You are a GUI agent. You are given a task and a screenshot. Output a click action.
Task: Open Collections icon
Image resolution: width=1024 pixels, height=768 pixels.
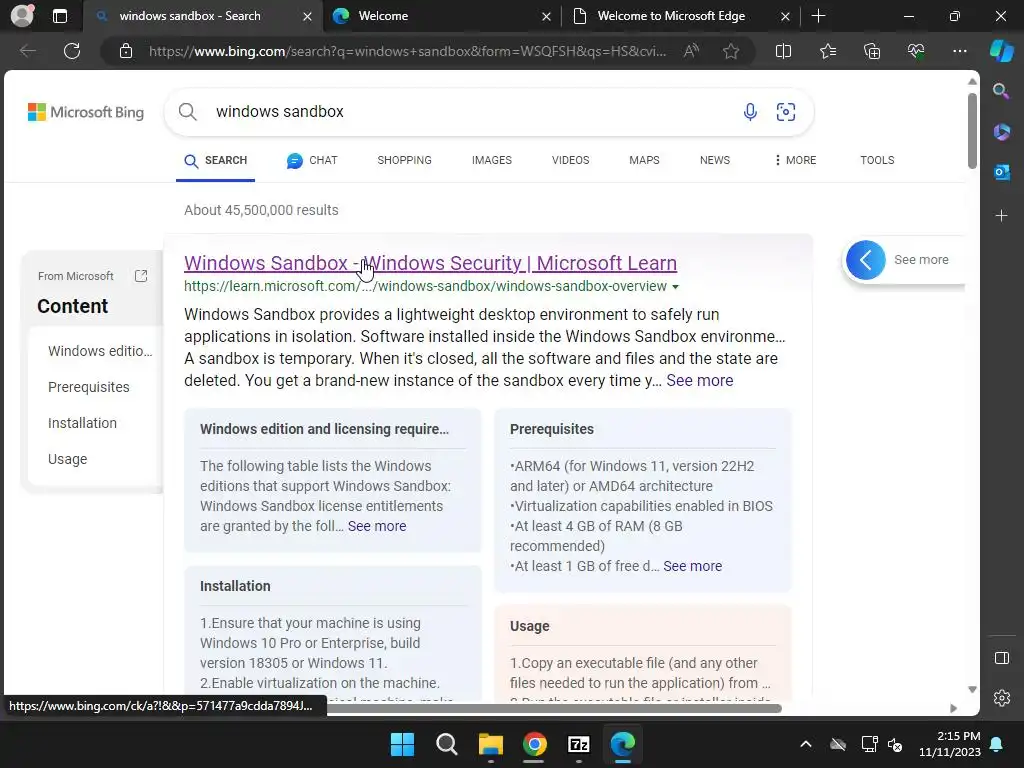pyautogui.click(x=872, y=51)
